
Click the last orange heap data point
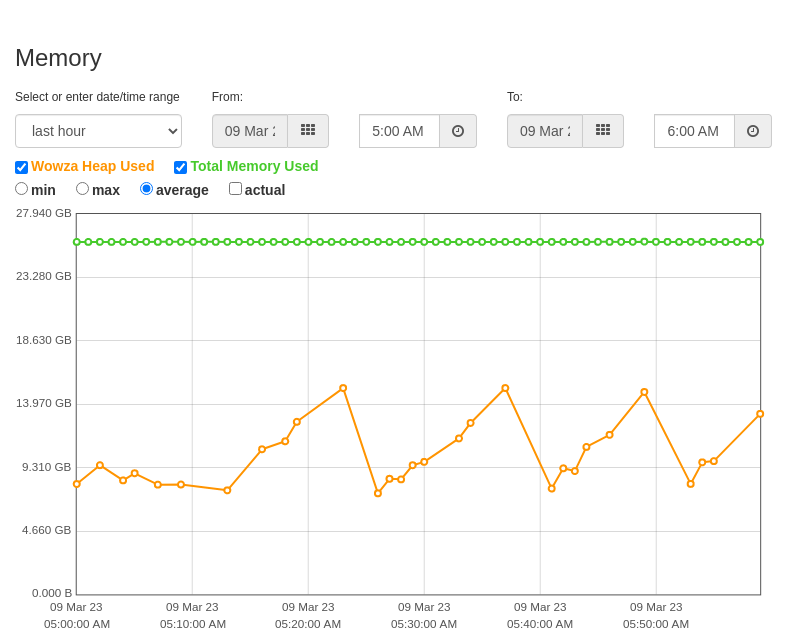[760, 414]
